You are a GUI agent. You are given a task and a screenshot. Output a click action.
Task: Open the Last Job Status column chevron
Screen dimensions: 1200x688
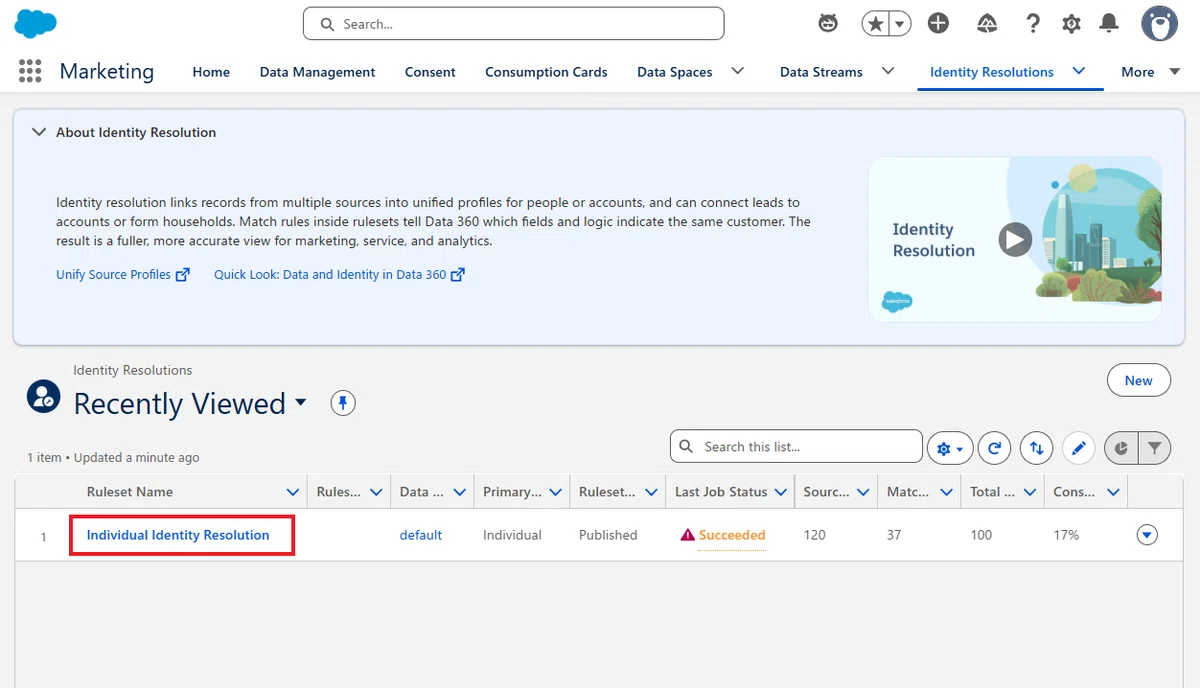pos(780,492)
